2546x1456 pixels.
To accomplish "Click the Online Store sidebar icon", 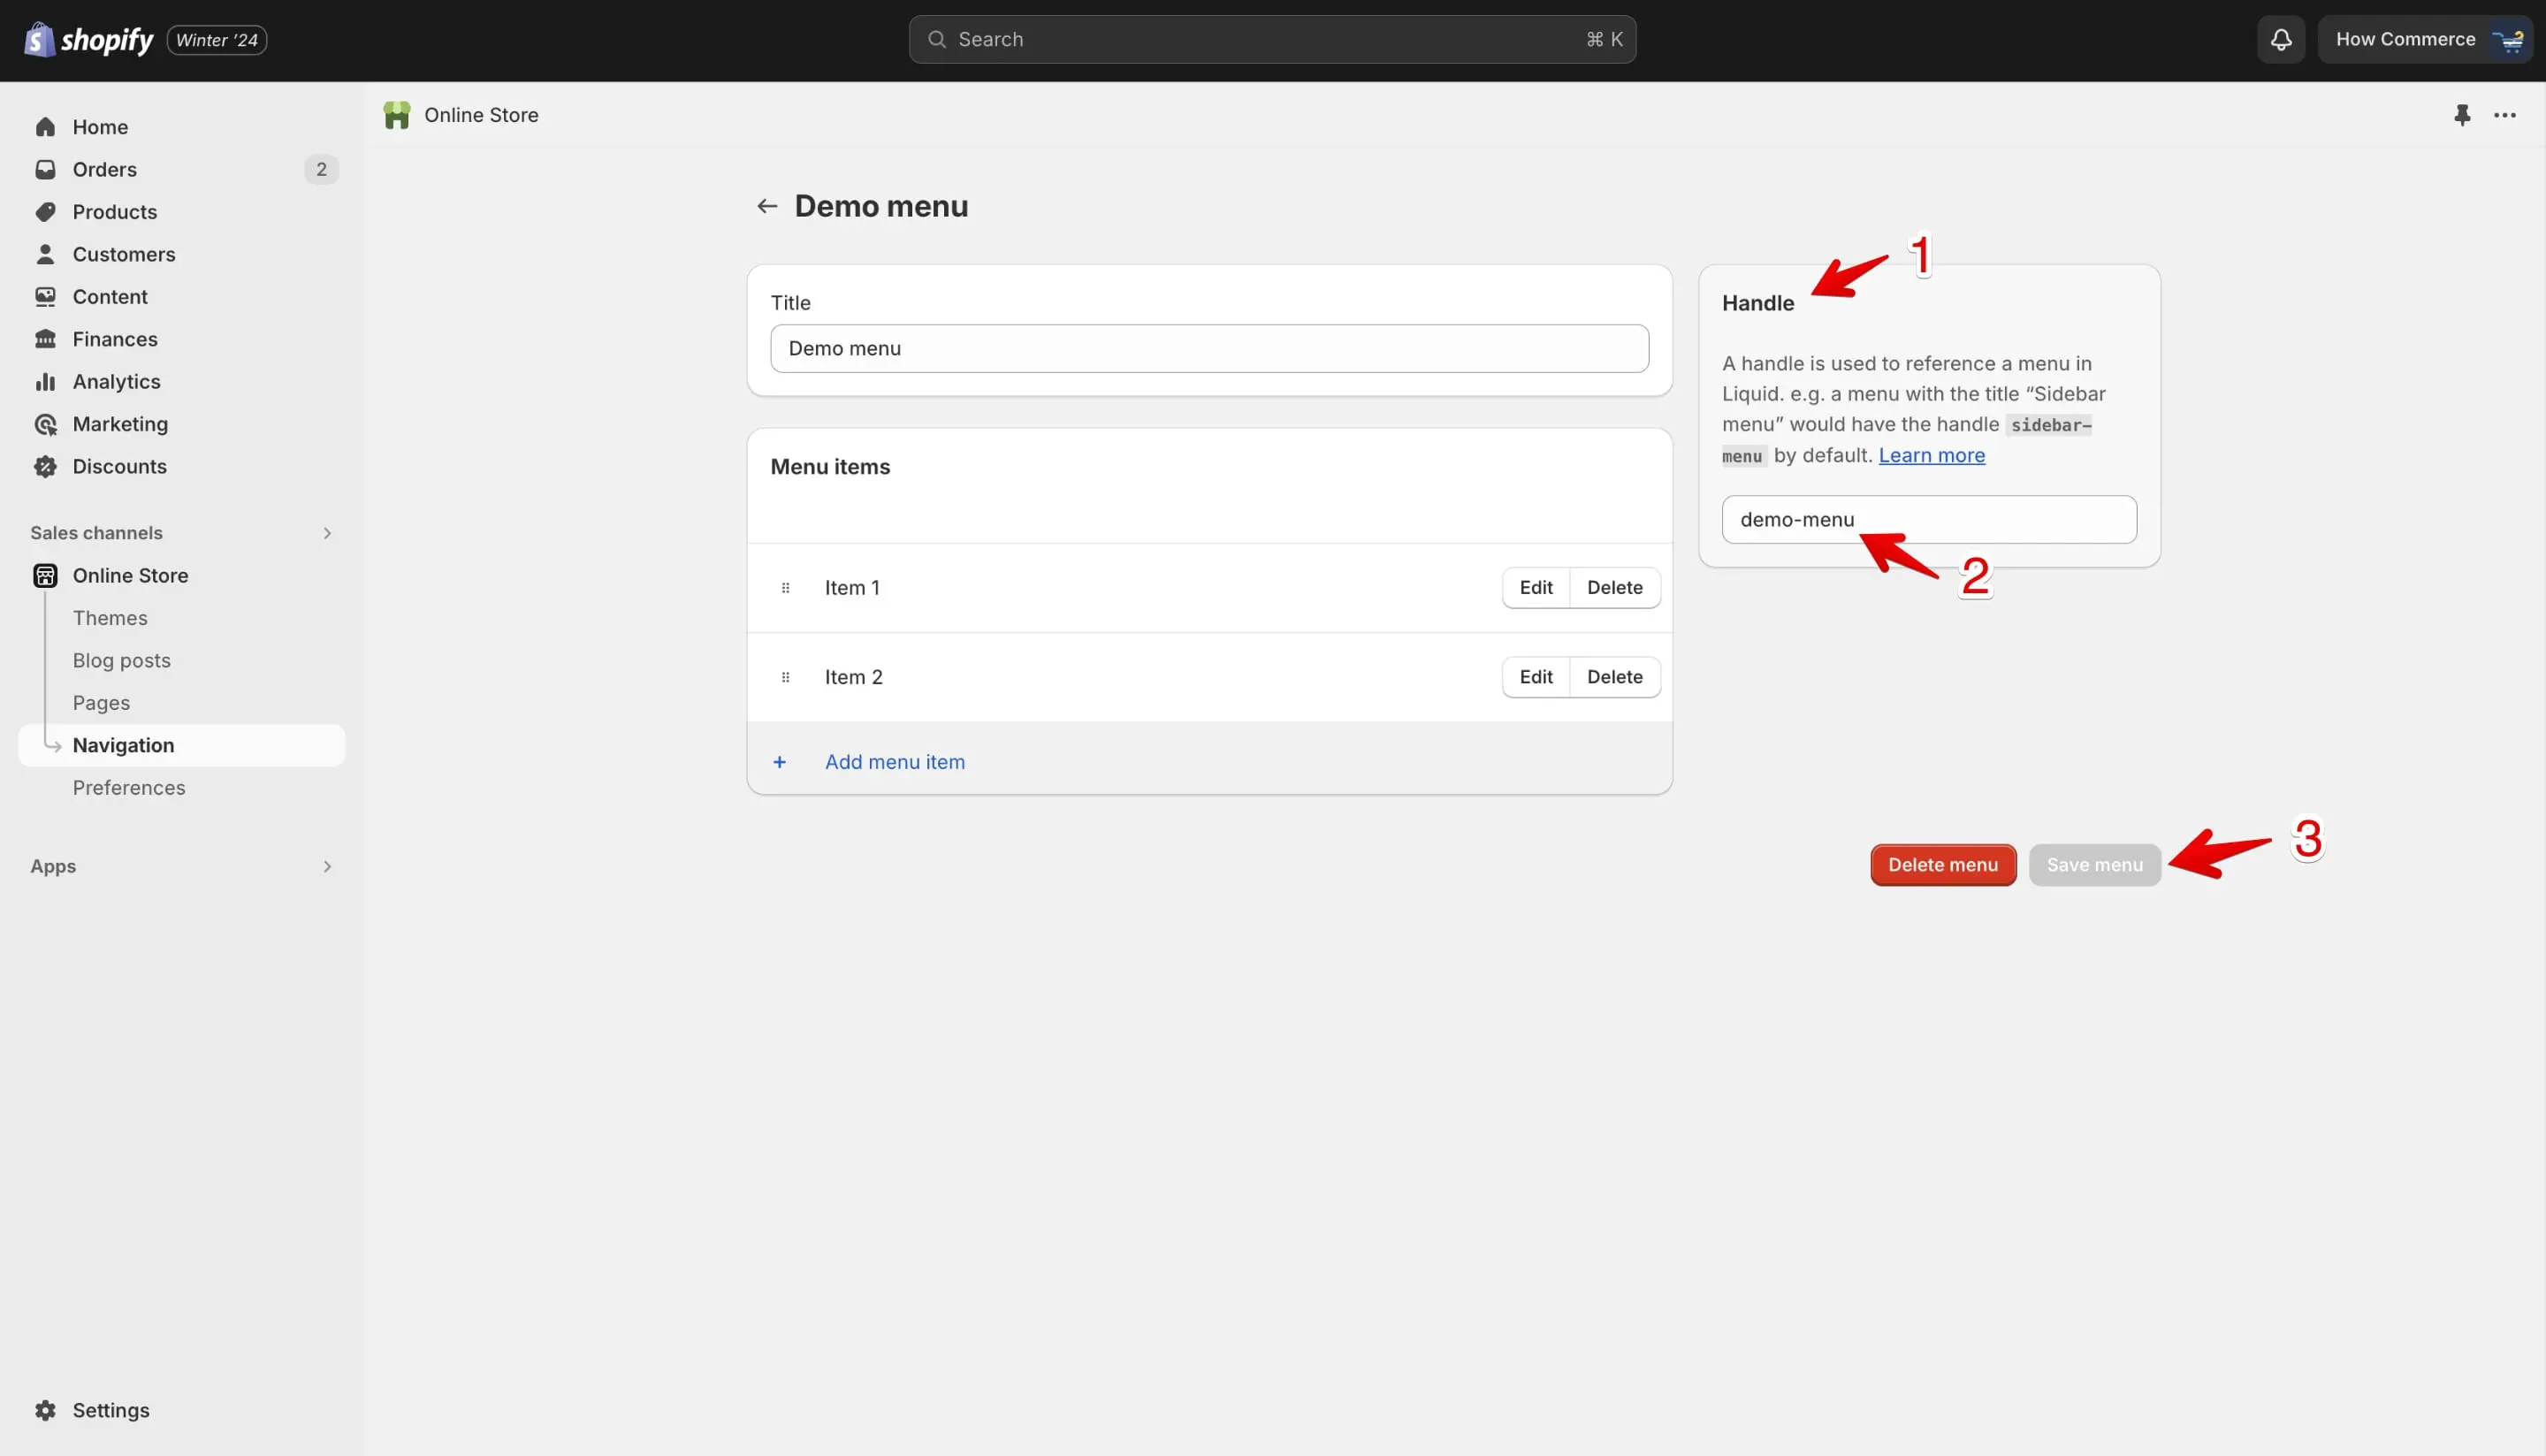I will click(45, 576).
